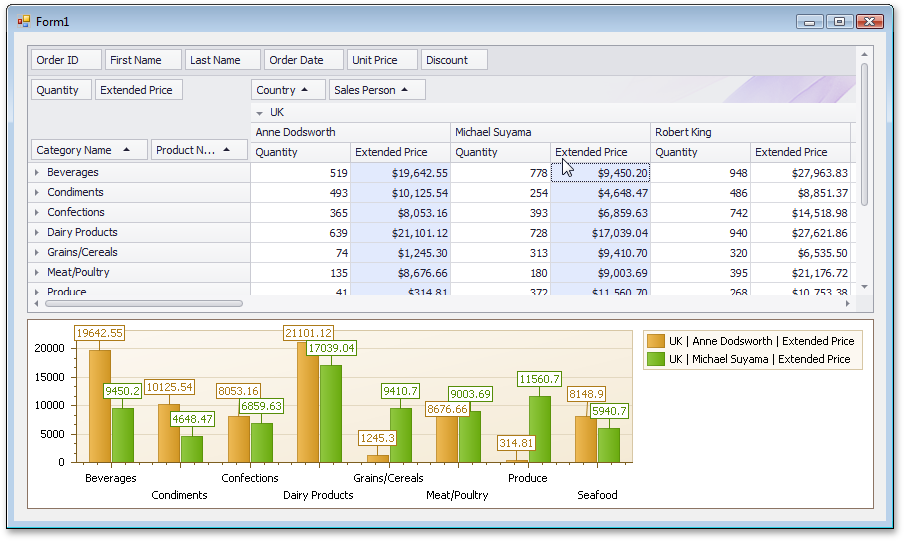Click the green Michael Suyama legend swatch

(x=656, y=359)
